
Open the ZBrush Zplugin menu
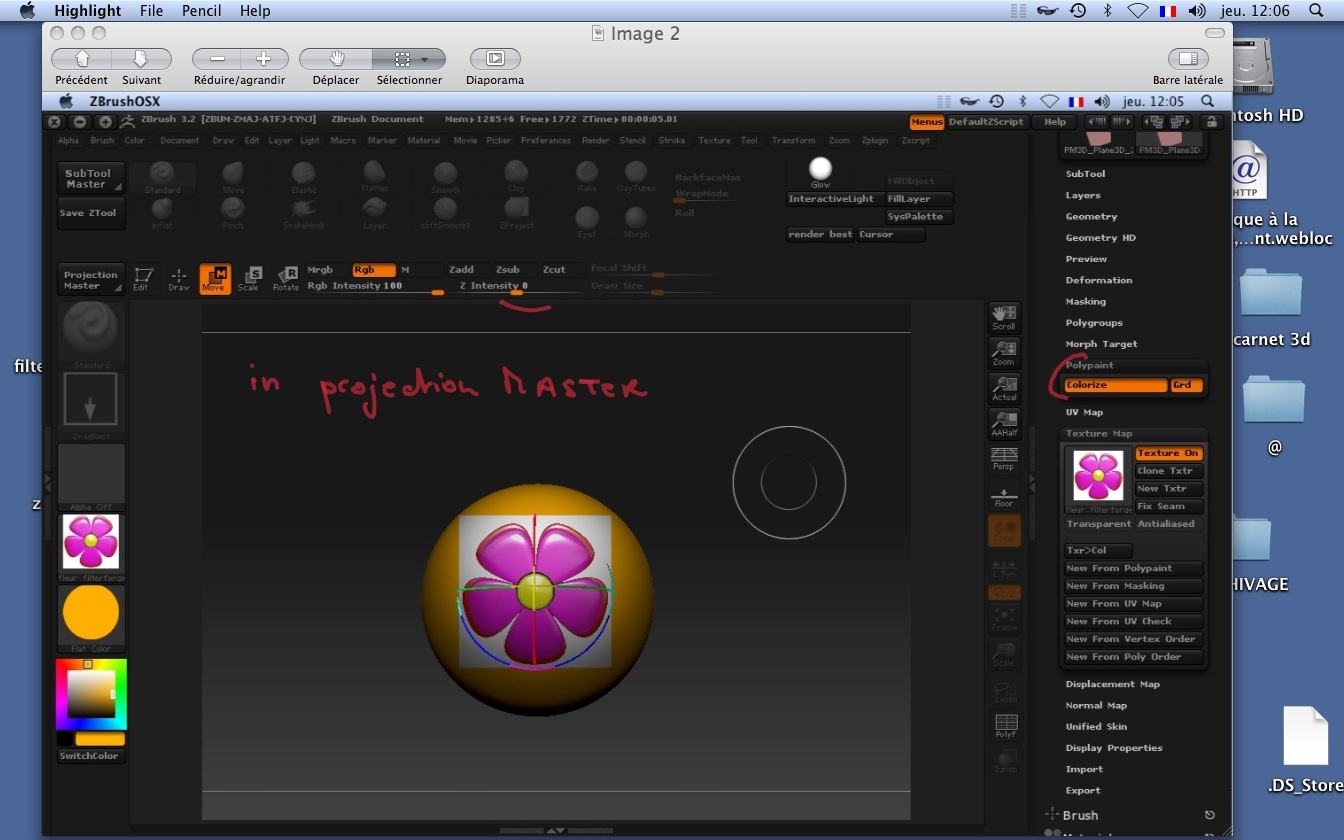click(x=875, y=141)
